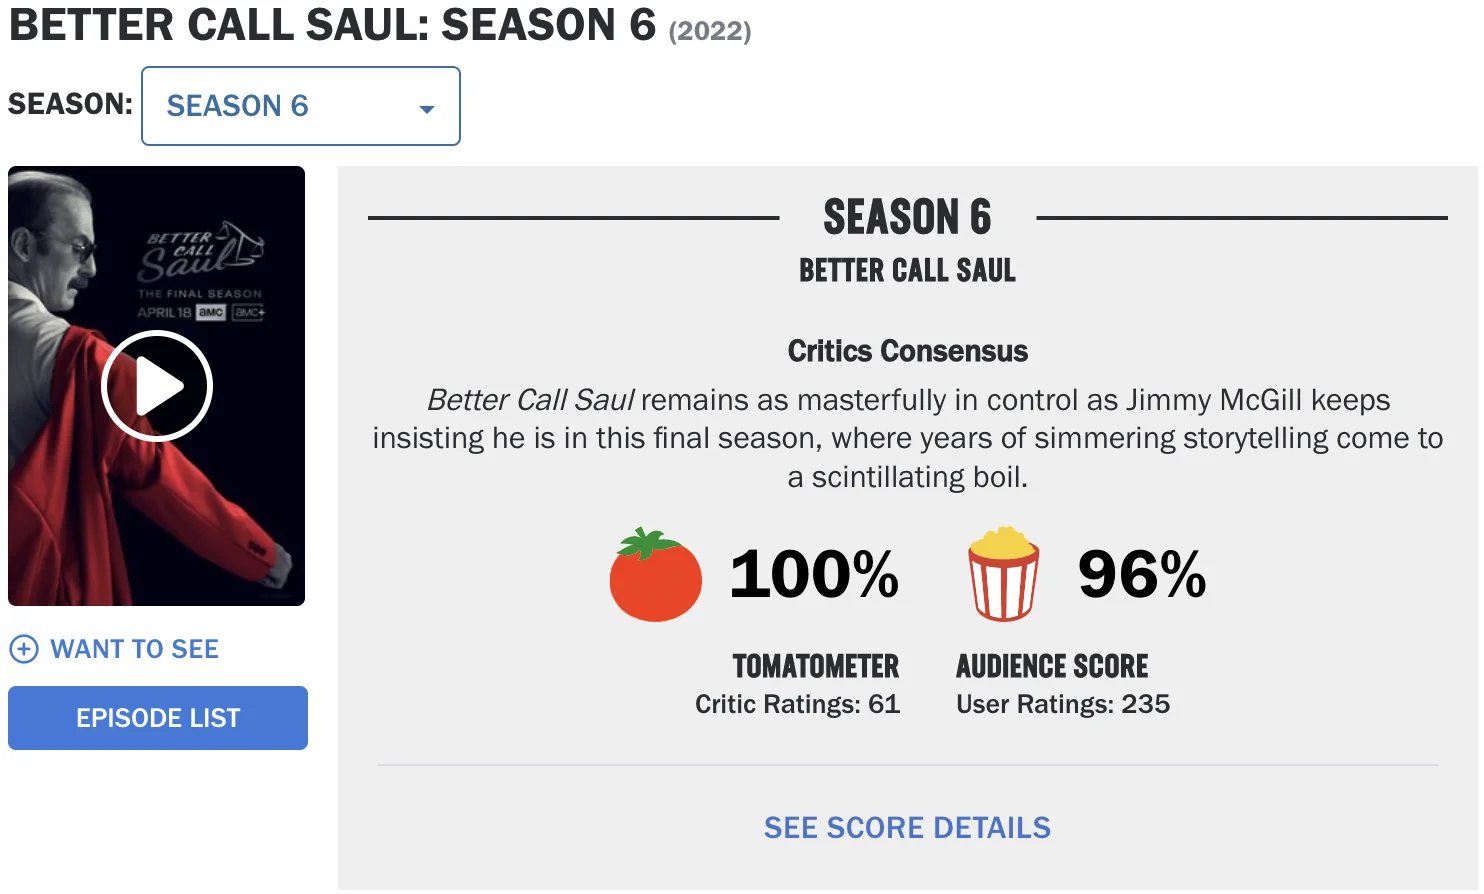
Task: Click the 96% audience score
Action: pos(1142,575)
